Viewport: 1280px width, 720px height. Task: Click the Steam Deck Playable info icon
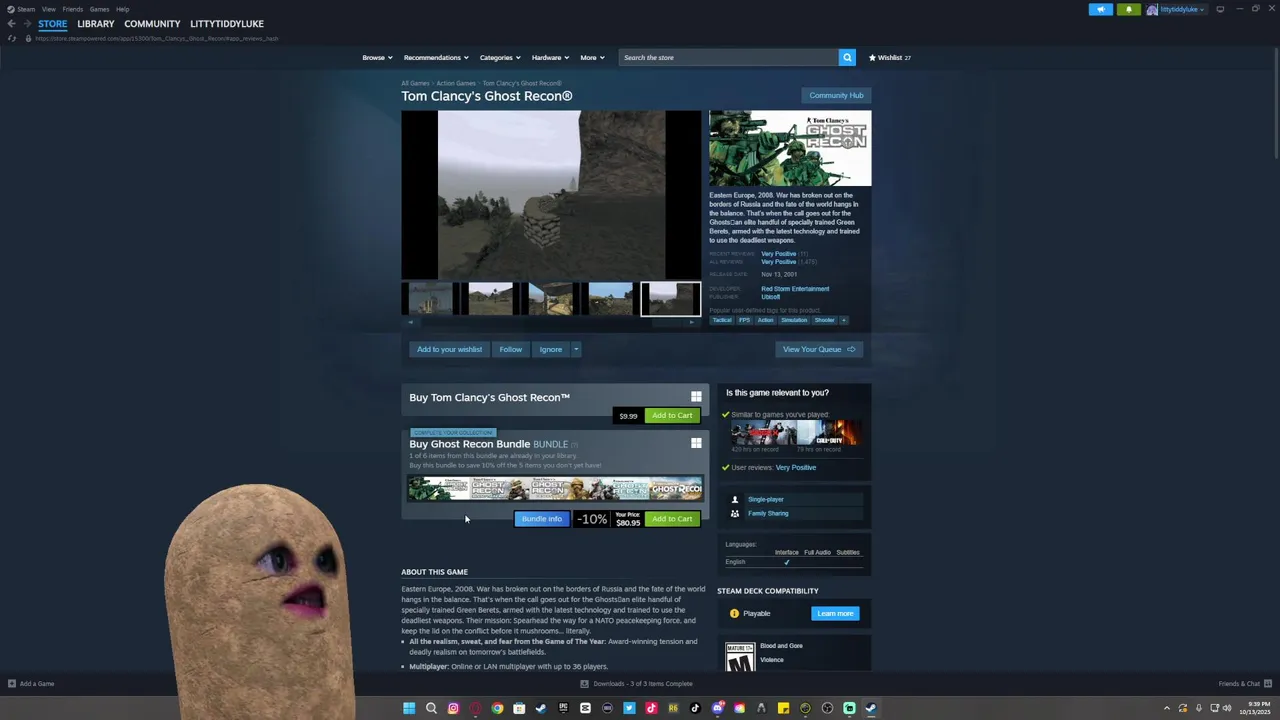click(x=734, y=613)
